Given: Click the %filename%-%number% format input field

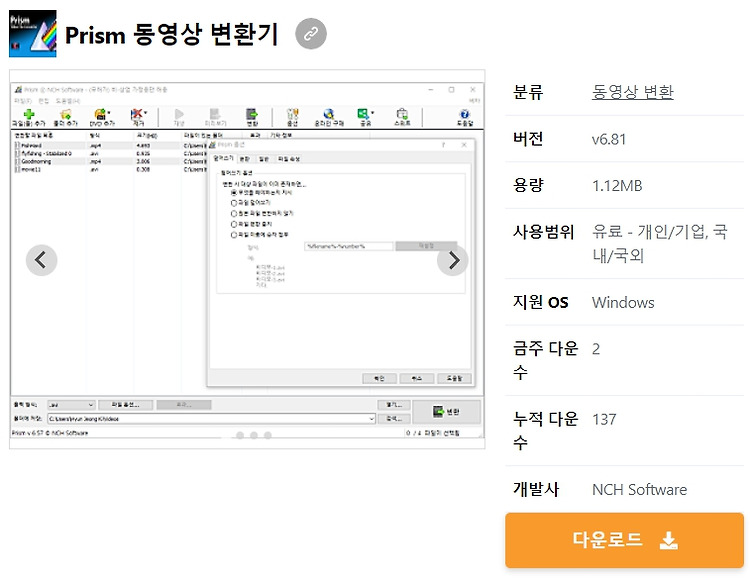Looking at the screenshot, I should tap(349, 247).
